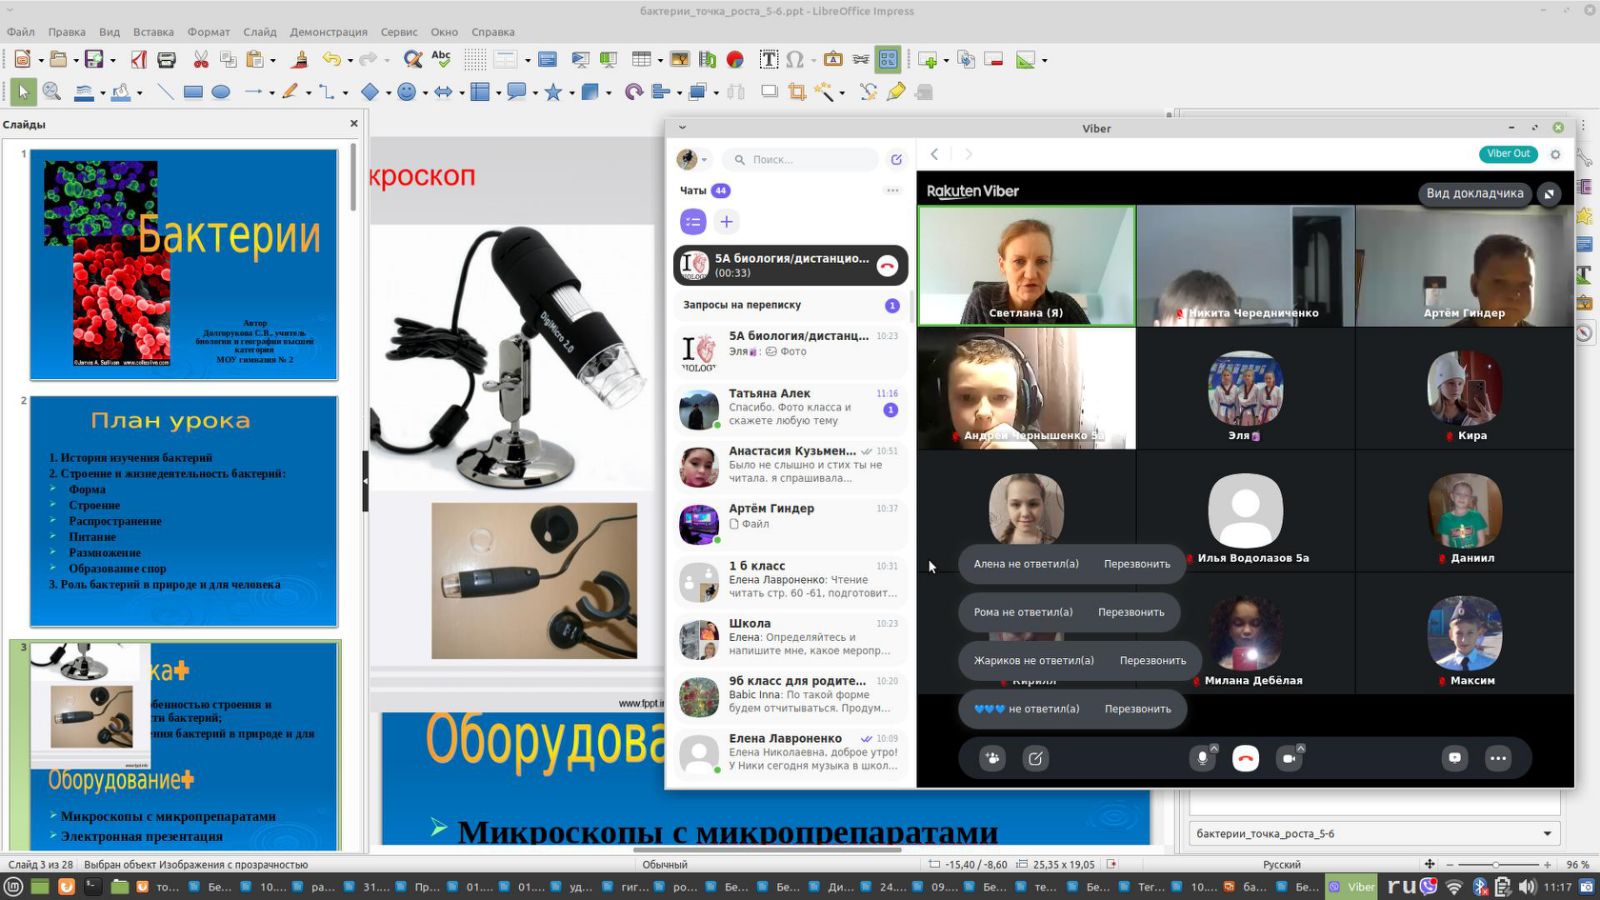Click the Viber item in the taskbar
This screenshot has height=900, width=1600.
pos(1352,887)
